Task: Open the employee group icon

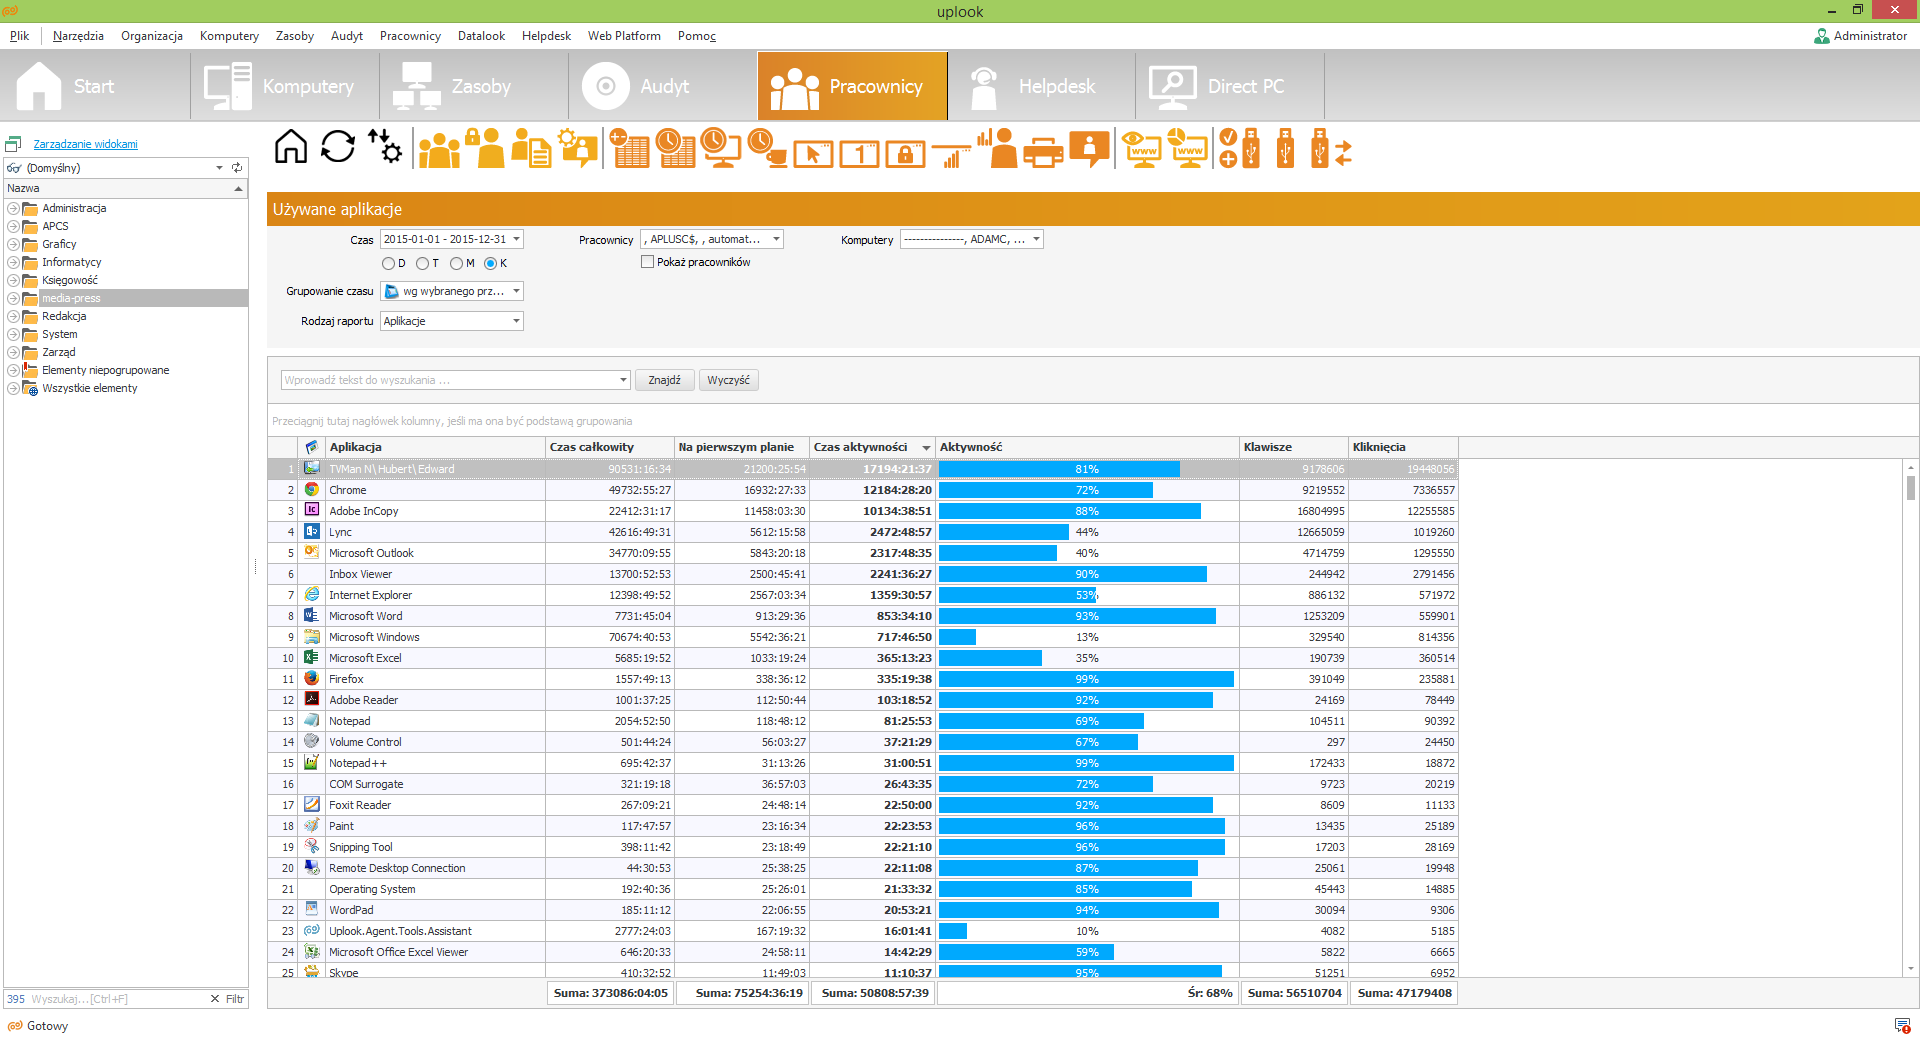Action: pos(439,148)
